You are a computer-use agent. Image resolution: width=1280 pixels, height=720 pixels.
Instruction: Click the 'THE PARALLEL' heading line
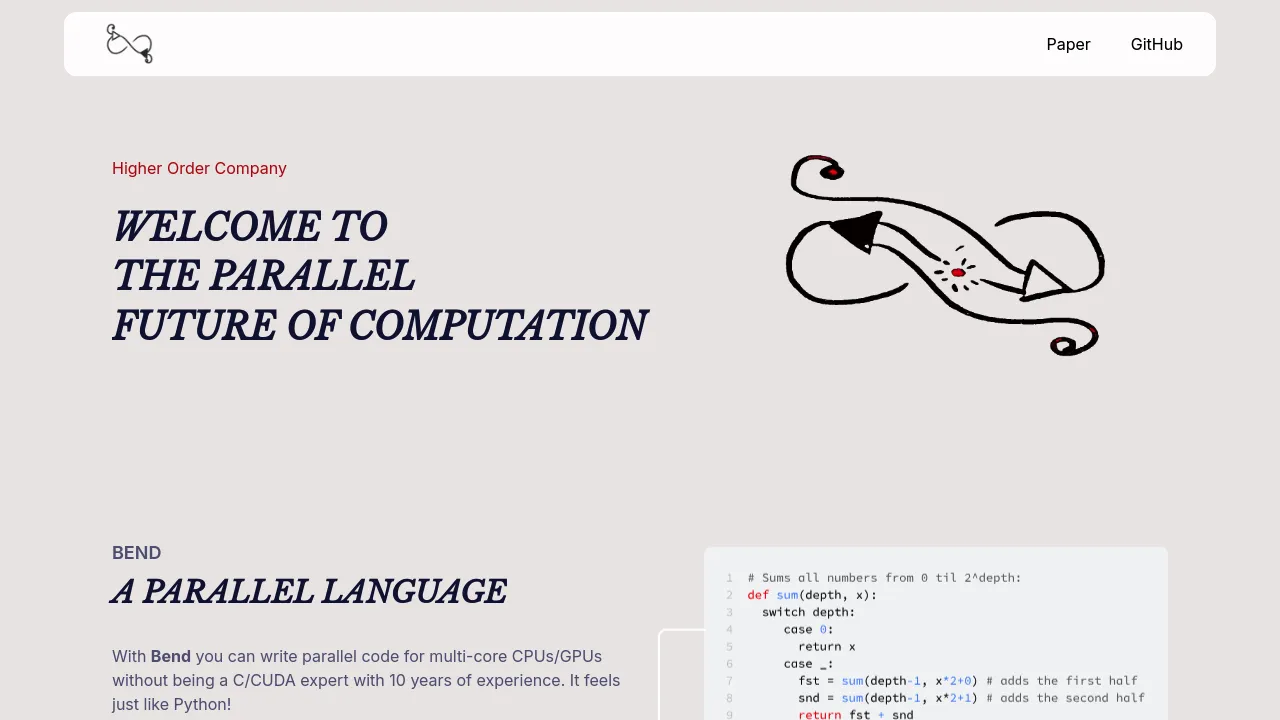[263, 276]
